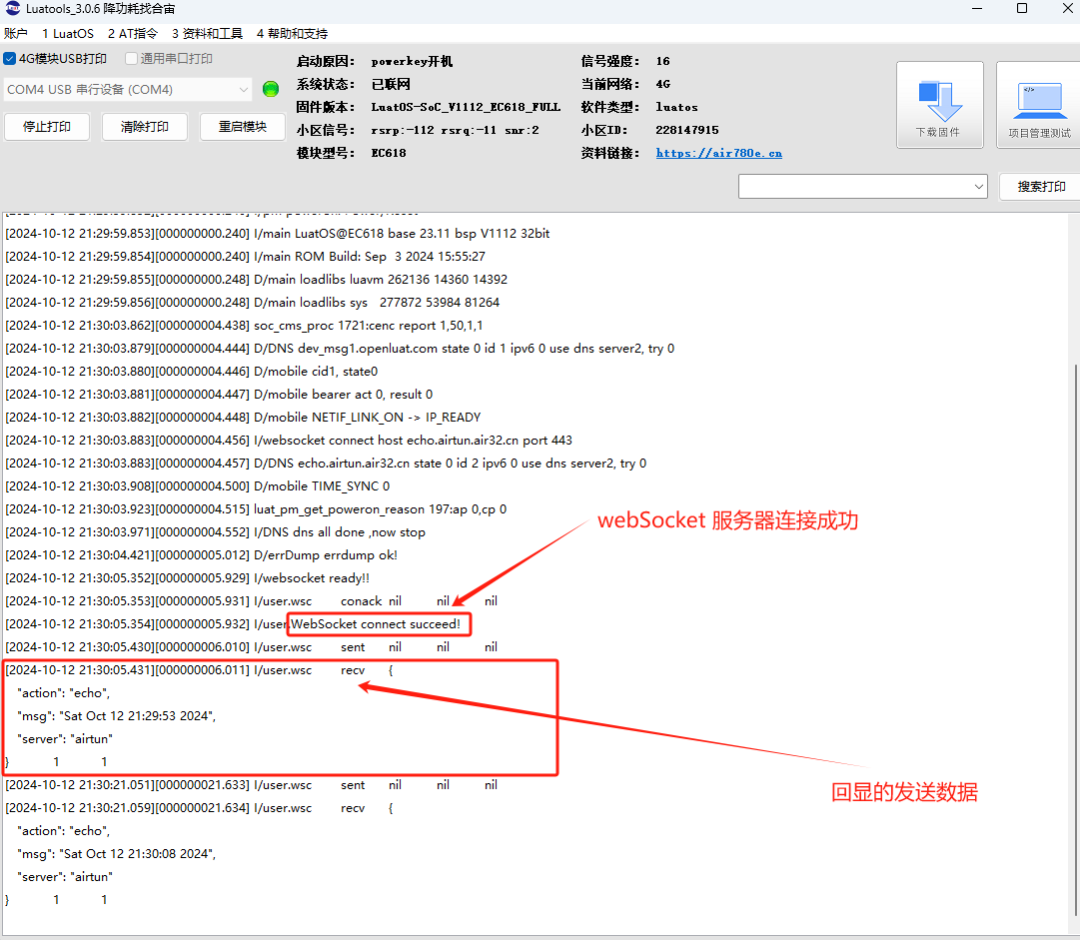1080x940 pixels.
Task: Click the 清除打印 button
Action: click(x=145, y=127)
